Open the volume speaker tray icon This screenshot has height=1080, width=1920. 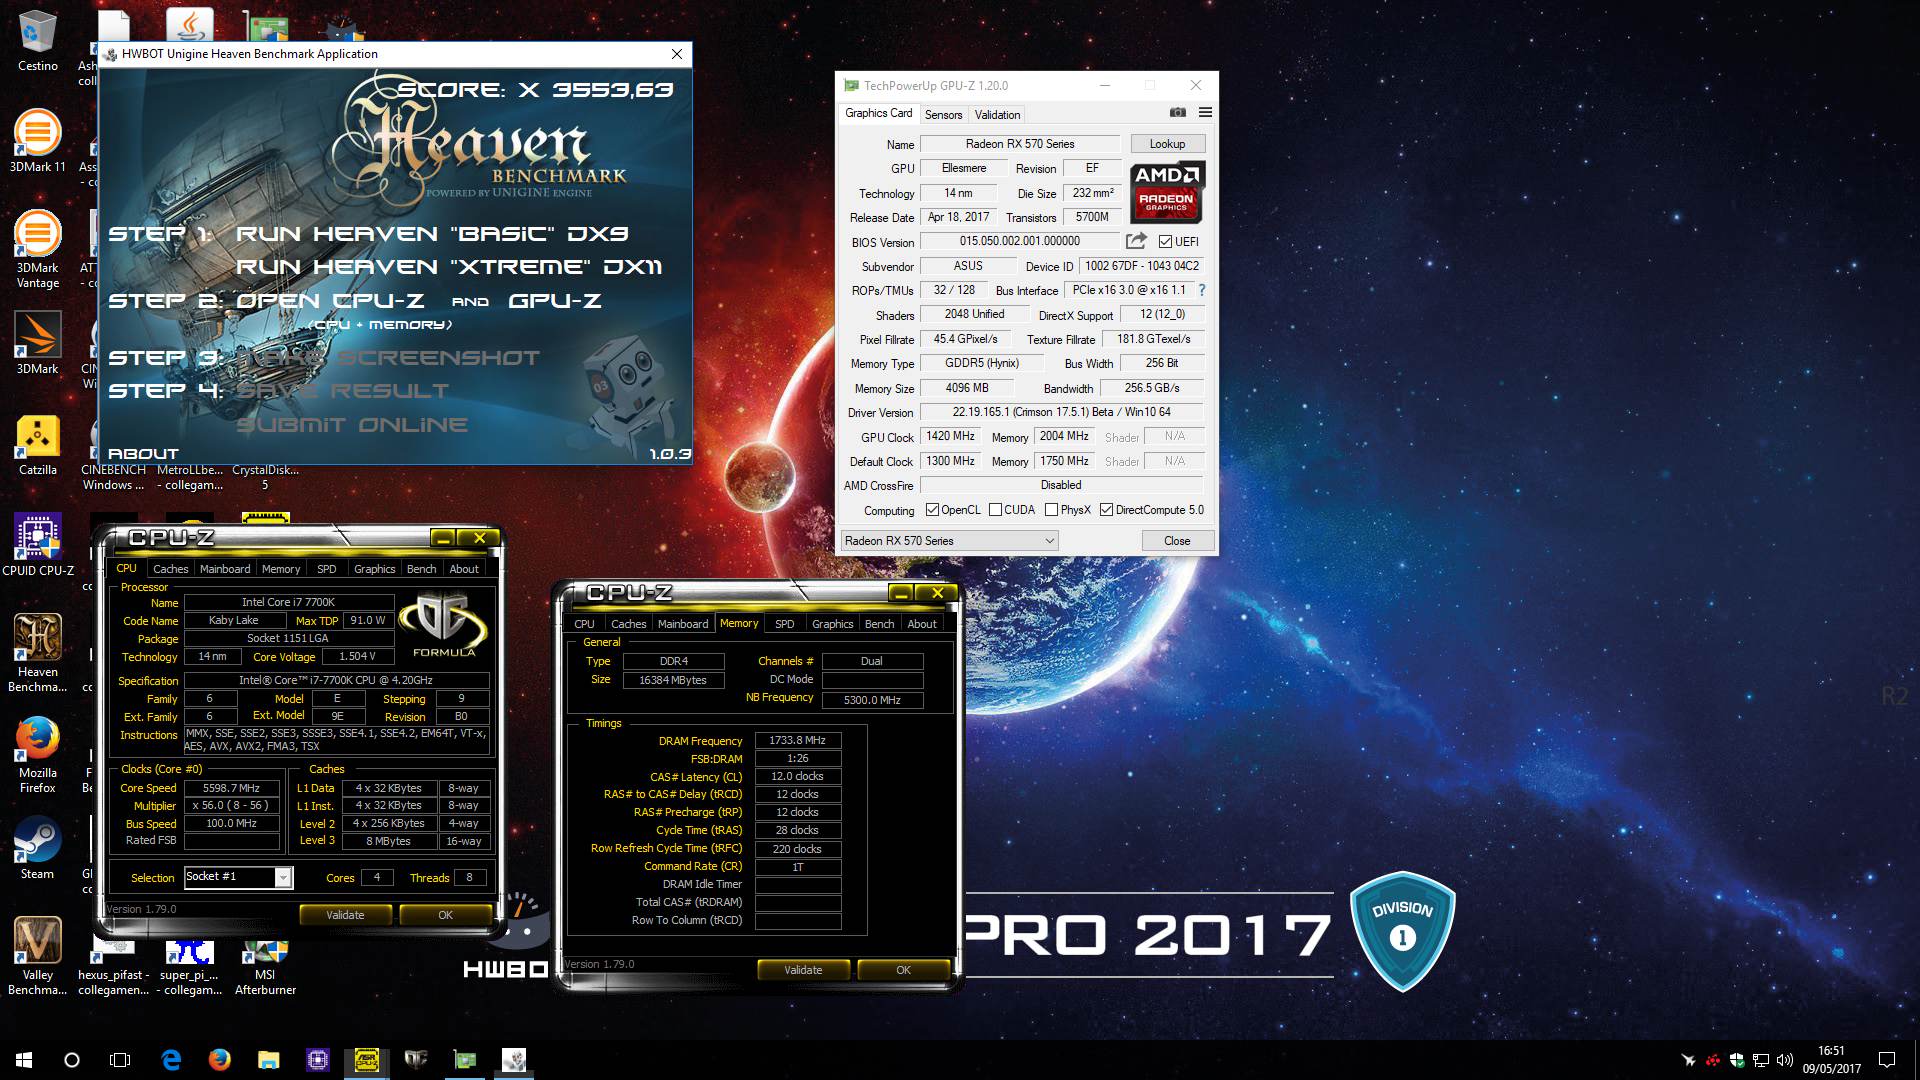pos(1785,1060)
